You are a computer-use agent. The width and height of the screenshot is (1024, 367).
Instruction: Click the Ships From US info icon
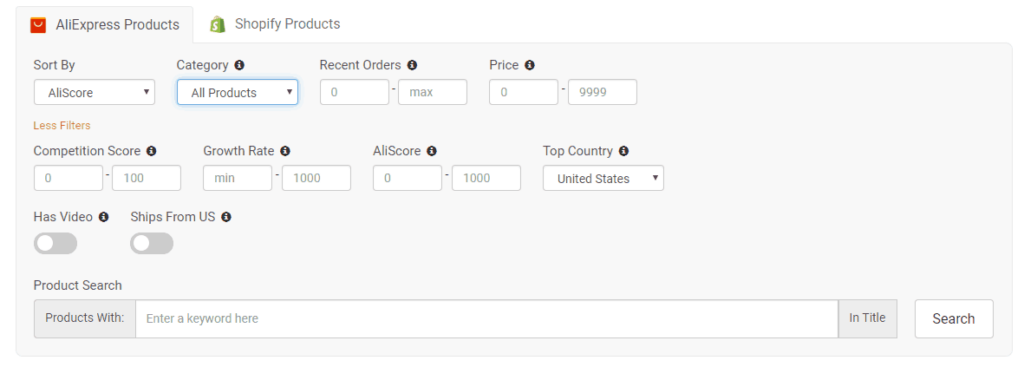[x=226, y=217]
